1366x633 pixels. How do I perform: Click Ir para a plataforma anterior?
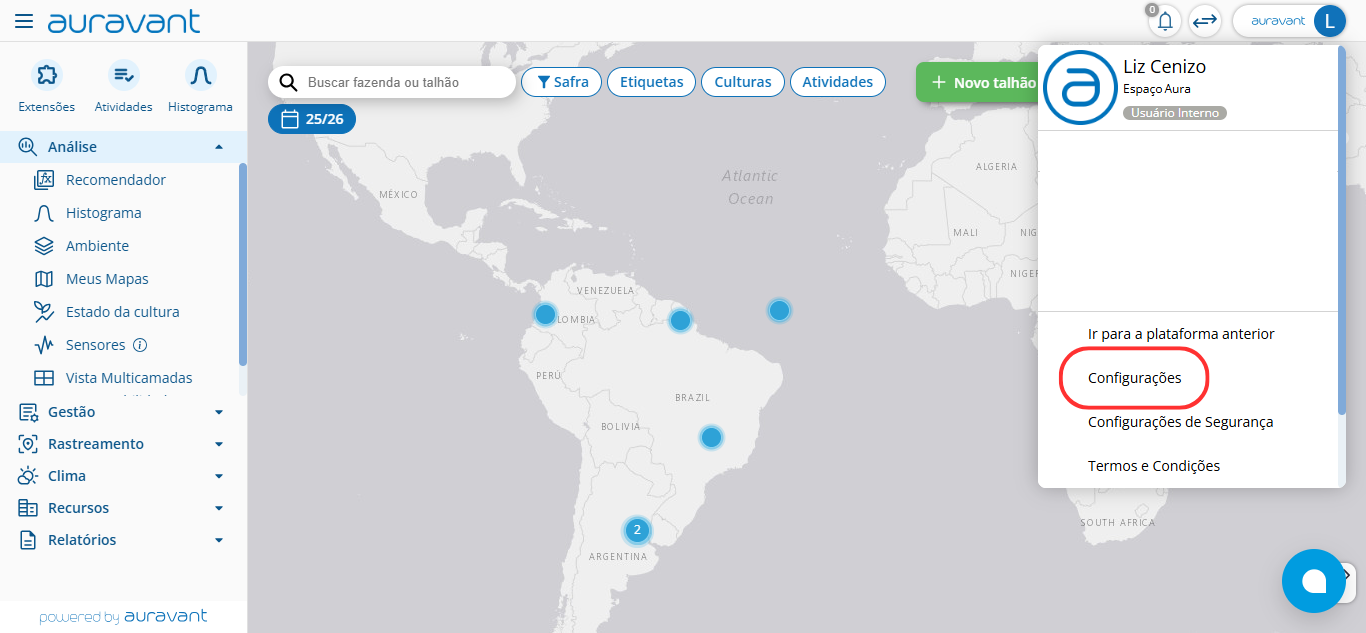pos(1180,334)
